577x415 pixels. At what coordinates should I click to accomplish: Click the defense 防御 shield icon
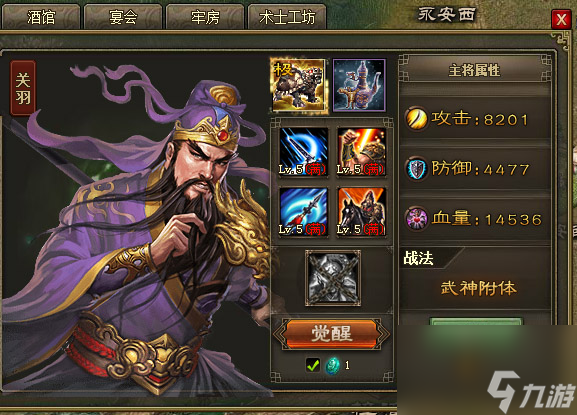(x=416, y=169)
